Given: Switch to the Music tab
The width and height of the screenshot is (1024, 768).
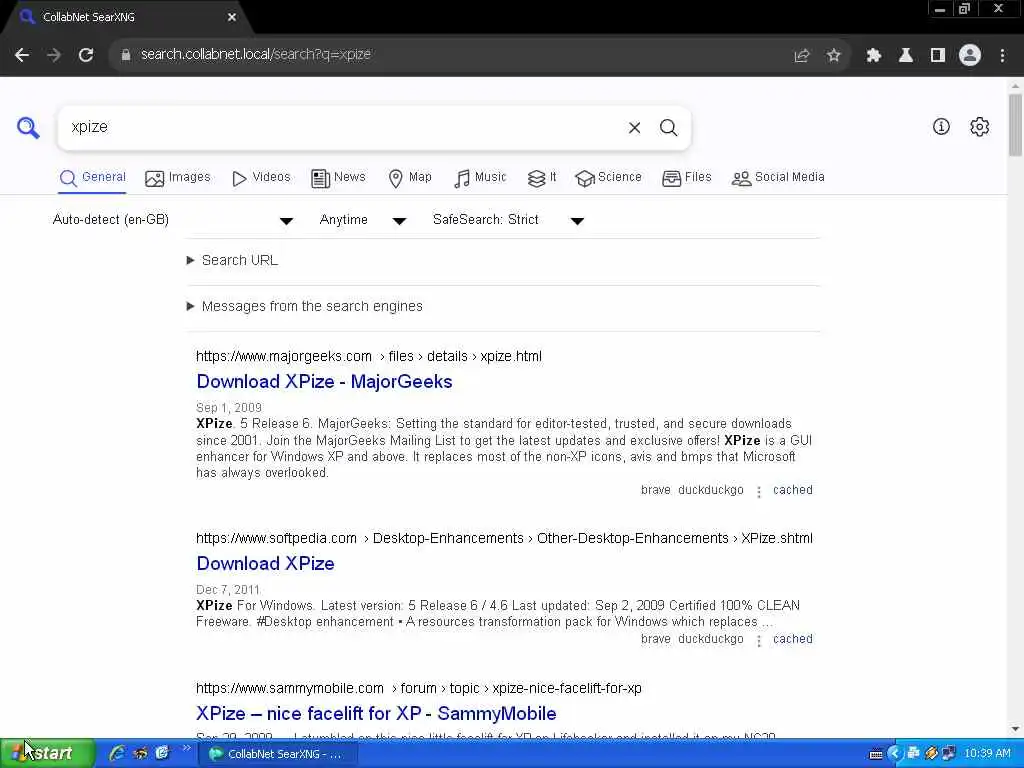Looking at the screenshot, I should tap(480, 178).
